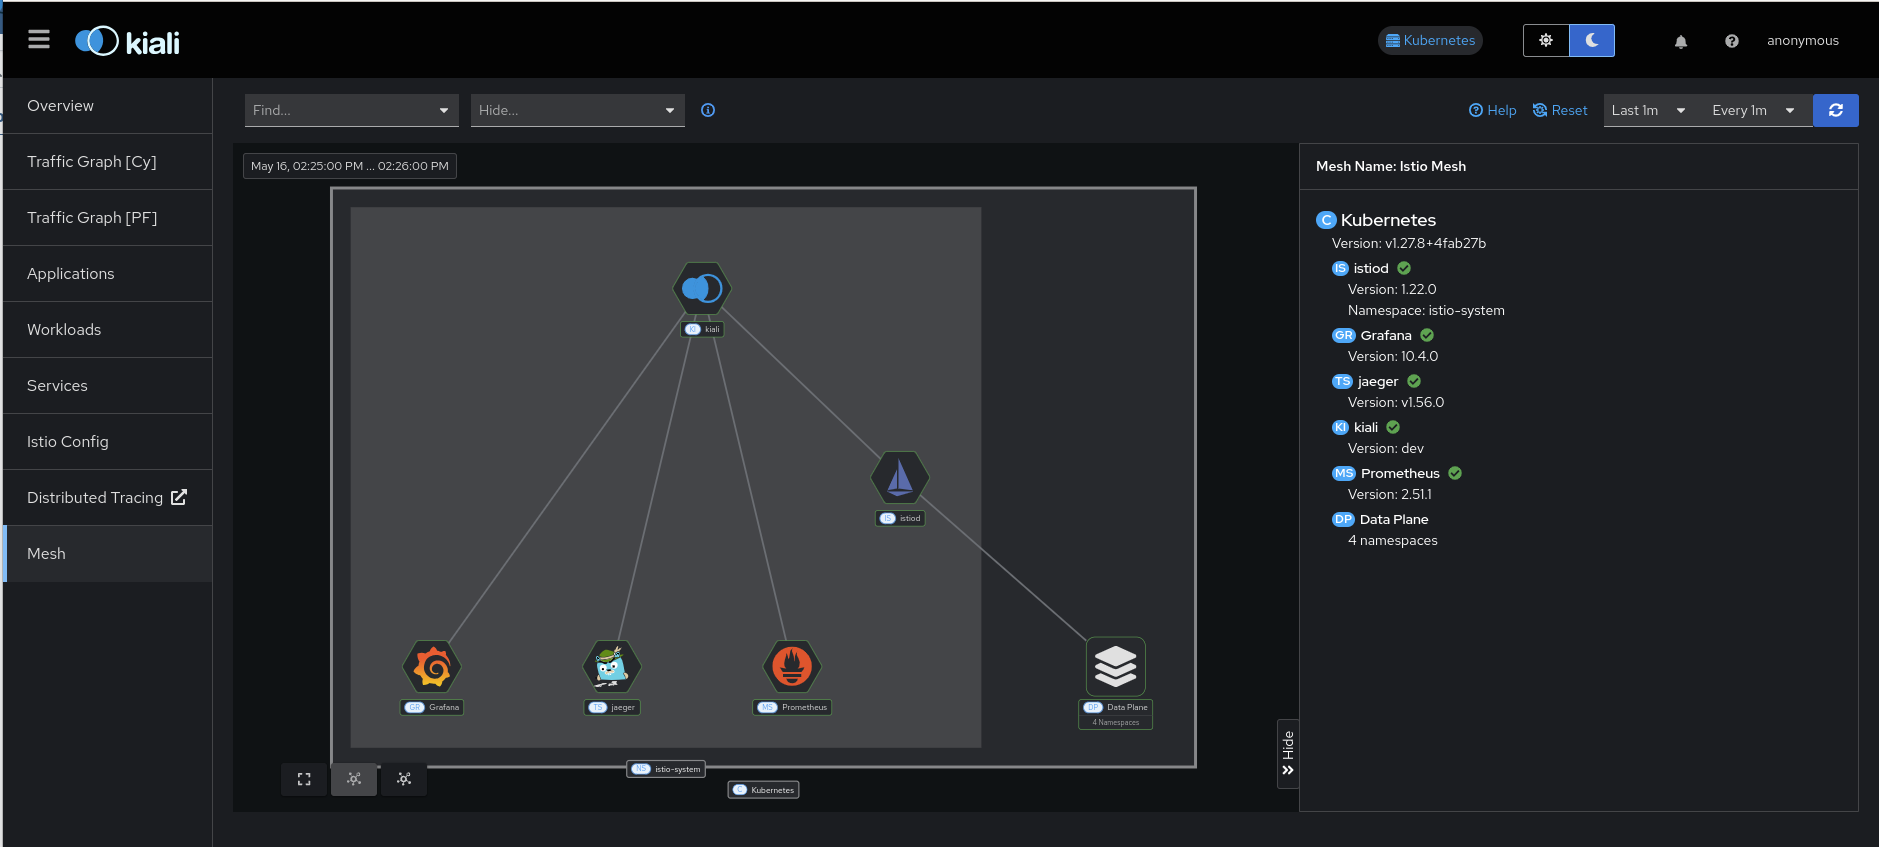Switch to light theme

(1546, 41)
